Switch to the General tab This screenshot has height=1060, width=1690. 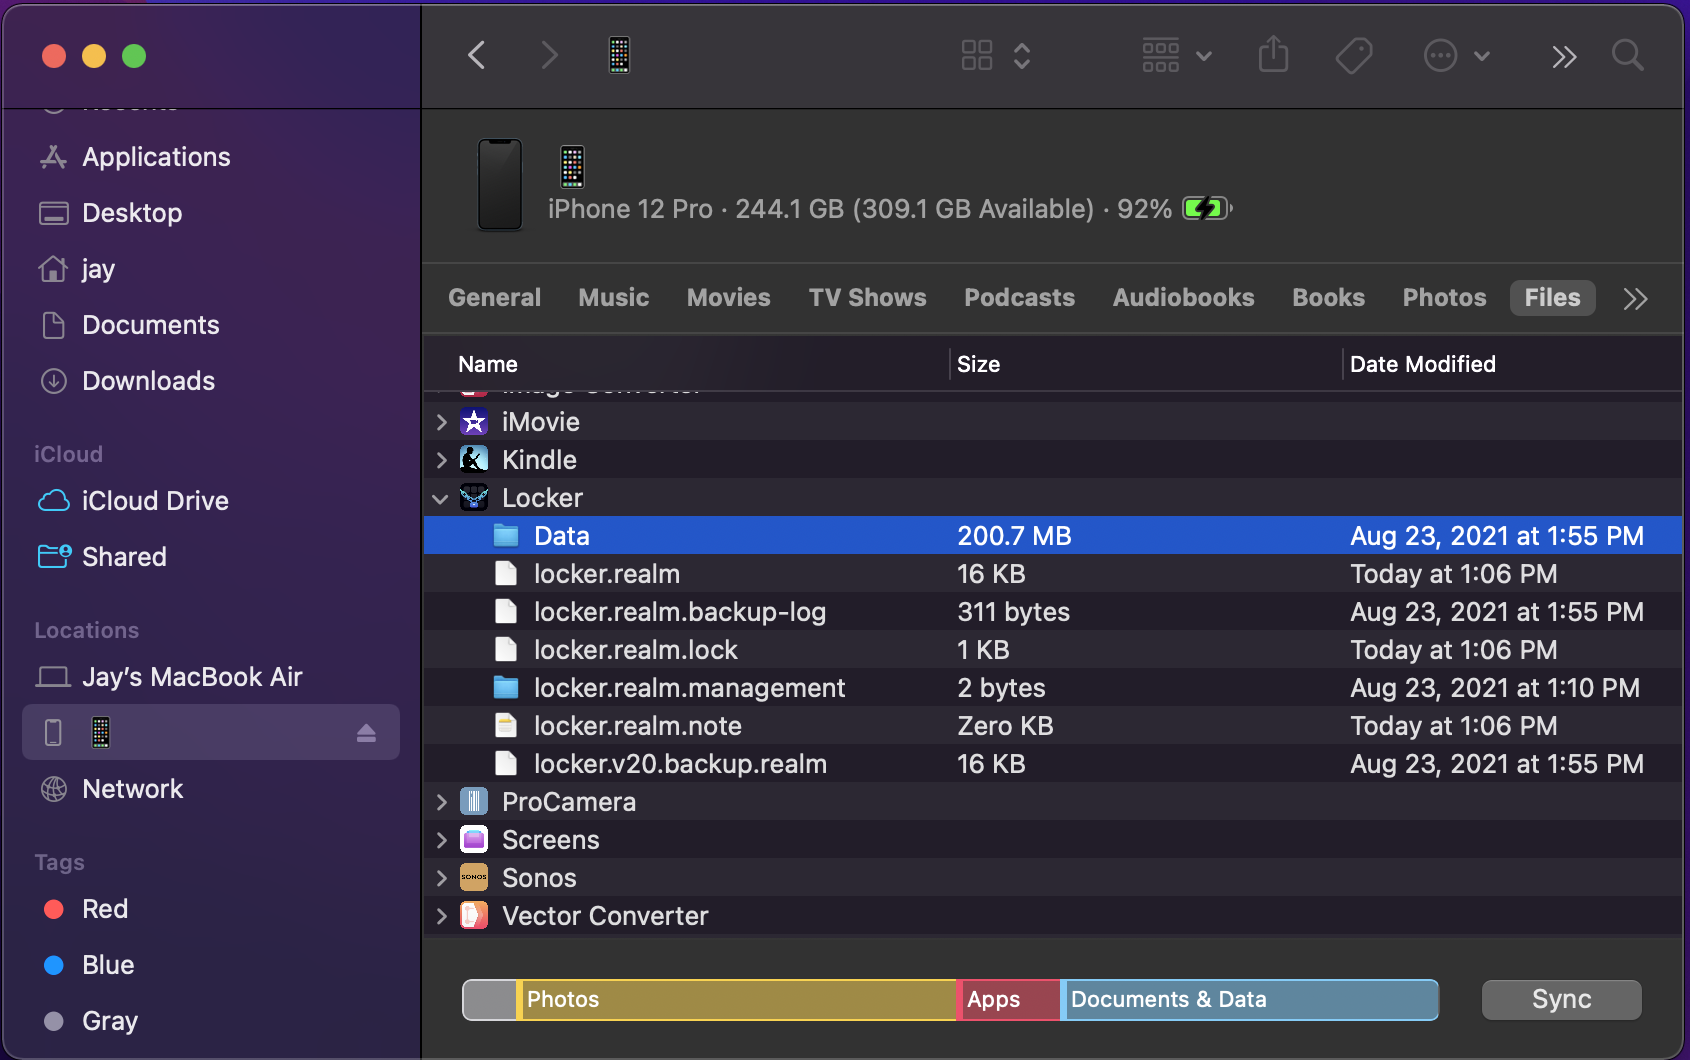tap(494, 298)
